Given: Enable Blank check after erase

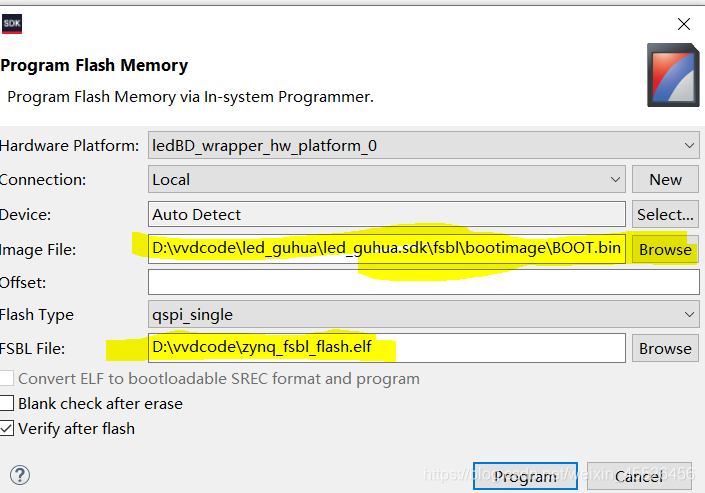Looking at the screenshot, I should tap(7, 403).
